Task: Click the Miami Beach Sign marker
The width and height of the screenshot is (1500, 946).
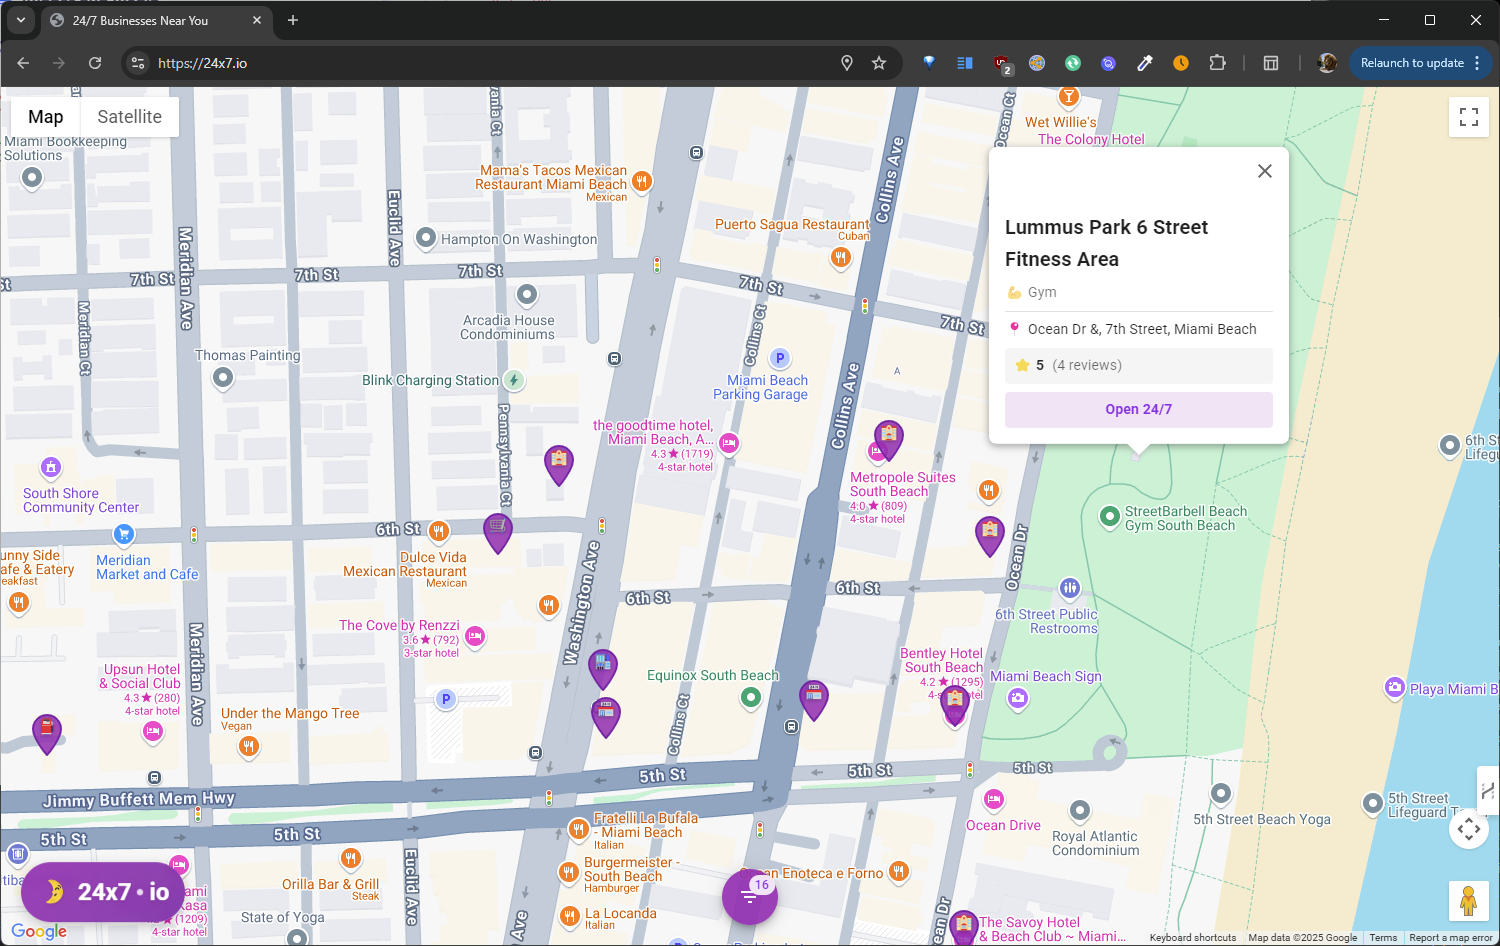Action: click(x=1018, y=698)
